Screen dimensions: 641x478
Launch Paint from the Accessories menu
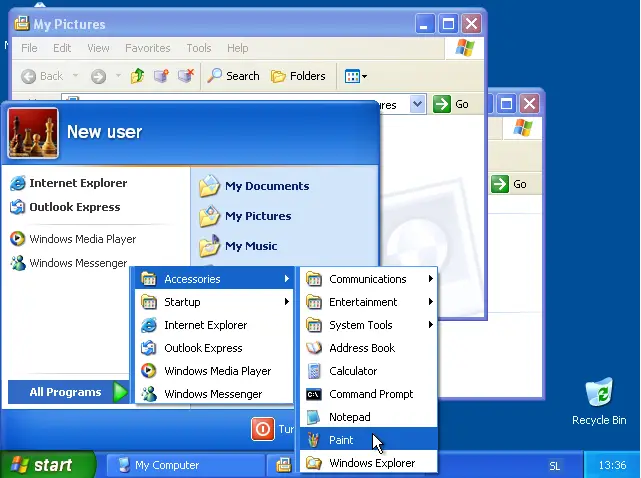click(x=368, y=440)
